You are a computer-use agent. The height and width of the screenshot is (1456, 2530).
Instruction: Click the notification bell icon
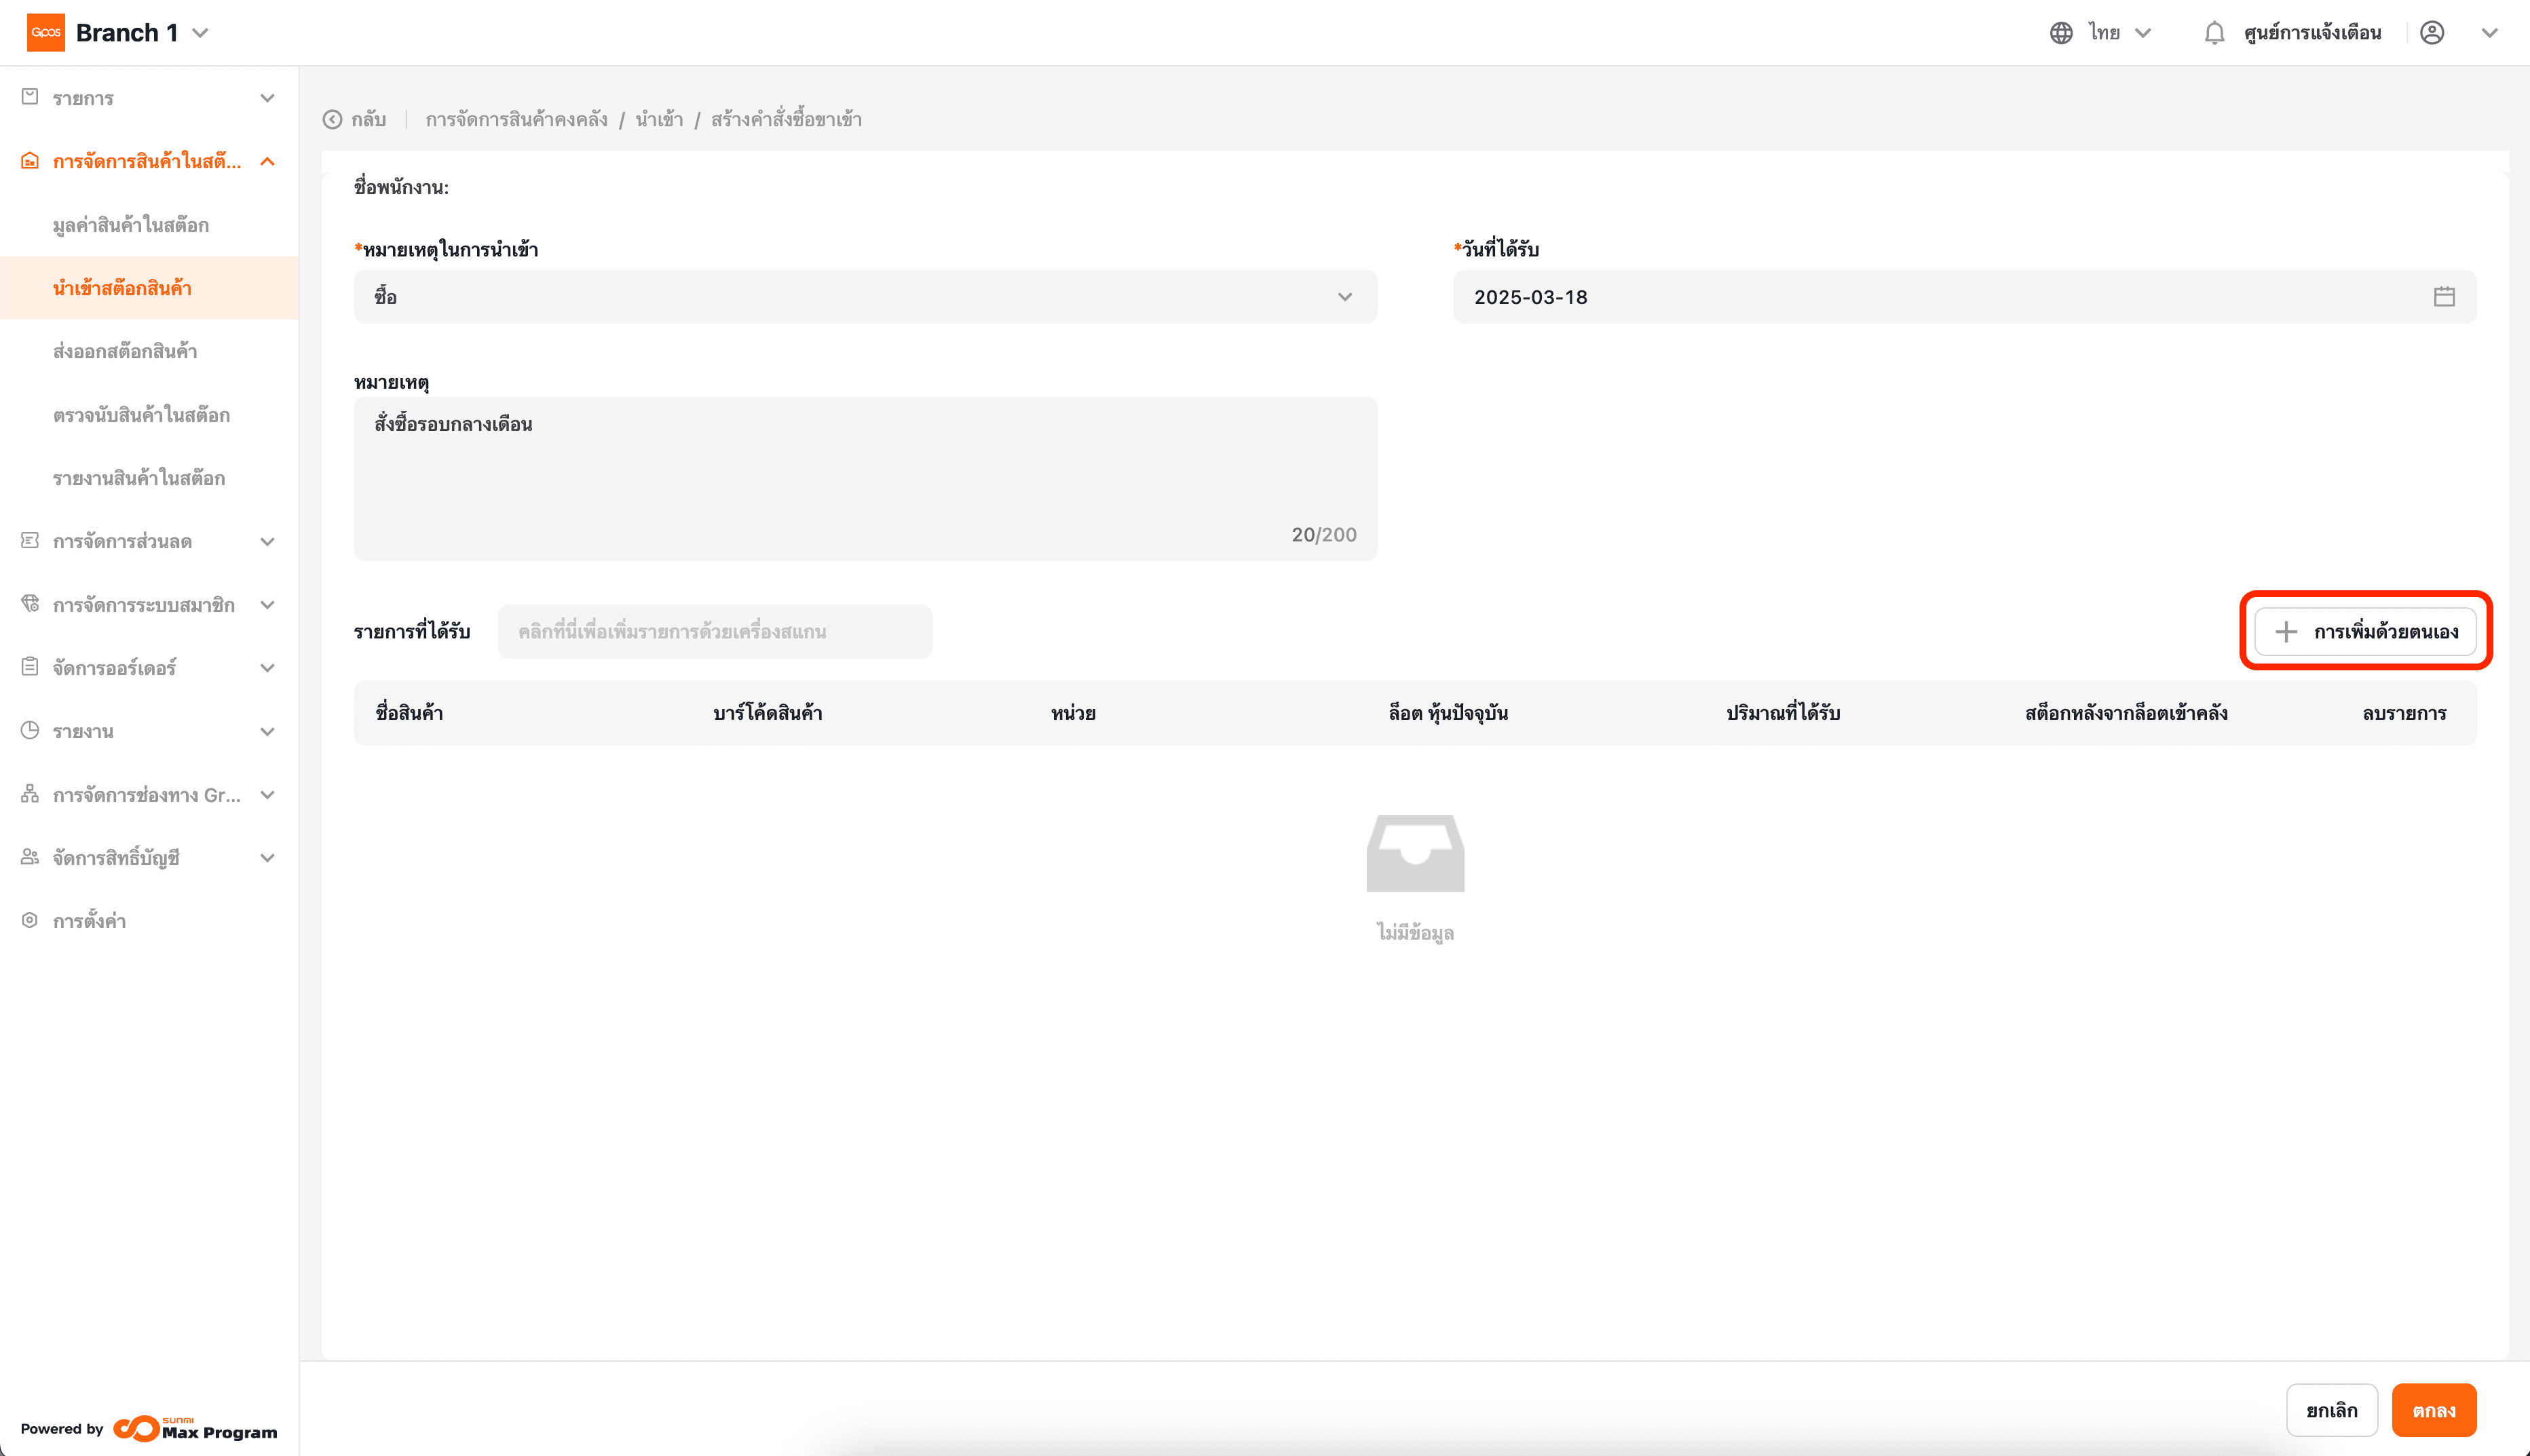click(2214, 33)
